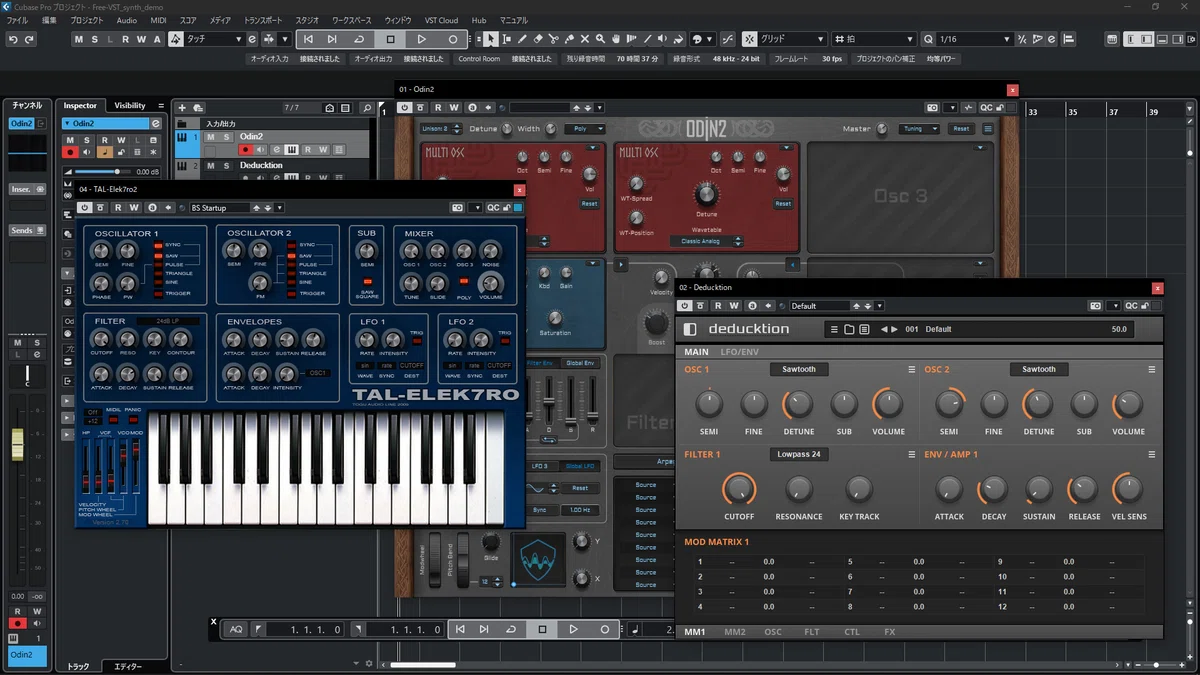This screenshot has height=675, width=1200.
Task: Select the Zoom magnifier tool
Action: [600, 39]
